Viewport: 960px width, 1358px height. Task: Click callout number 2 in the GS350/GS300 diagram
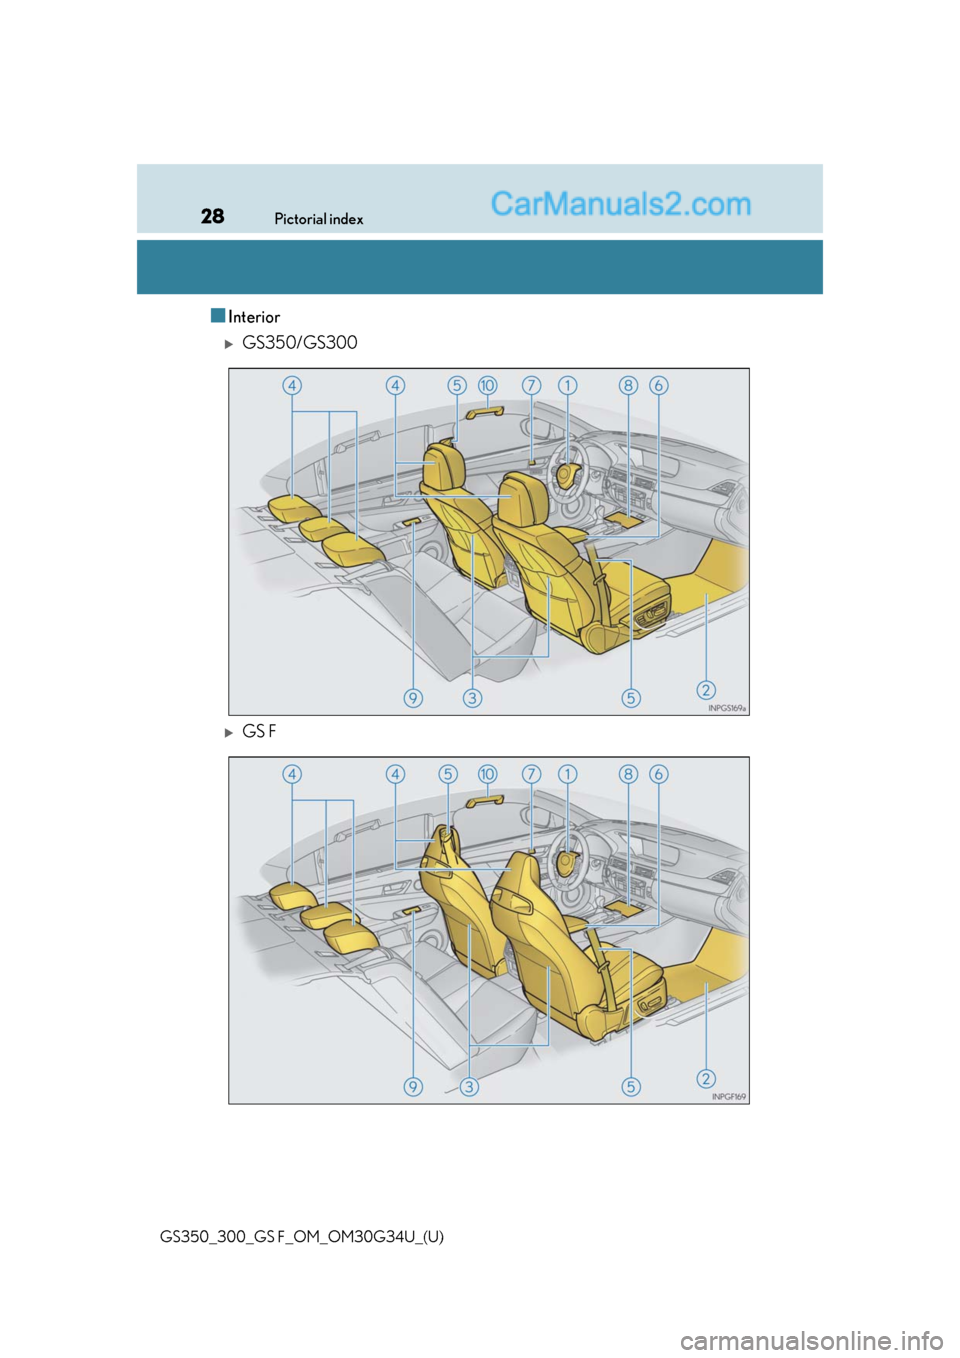(x=706, y=690)
